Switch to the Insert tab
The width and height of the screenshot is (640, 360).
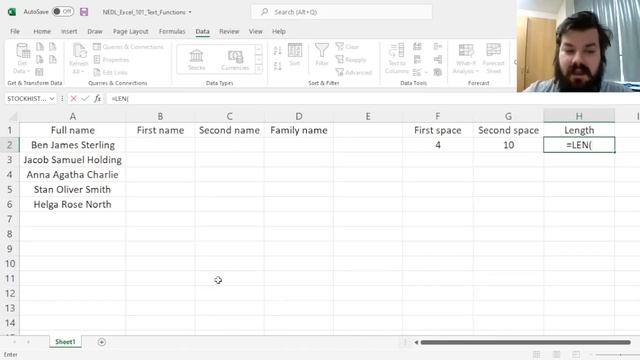[69, 31]
